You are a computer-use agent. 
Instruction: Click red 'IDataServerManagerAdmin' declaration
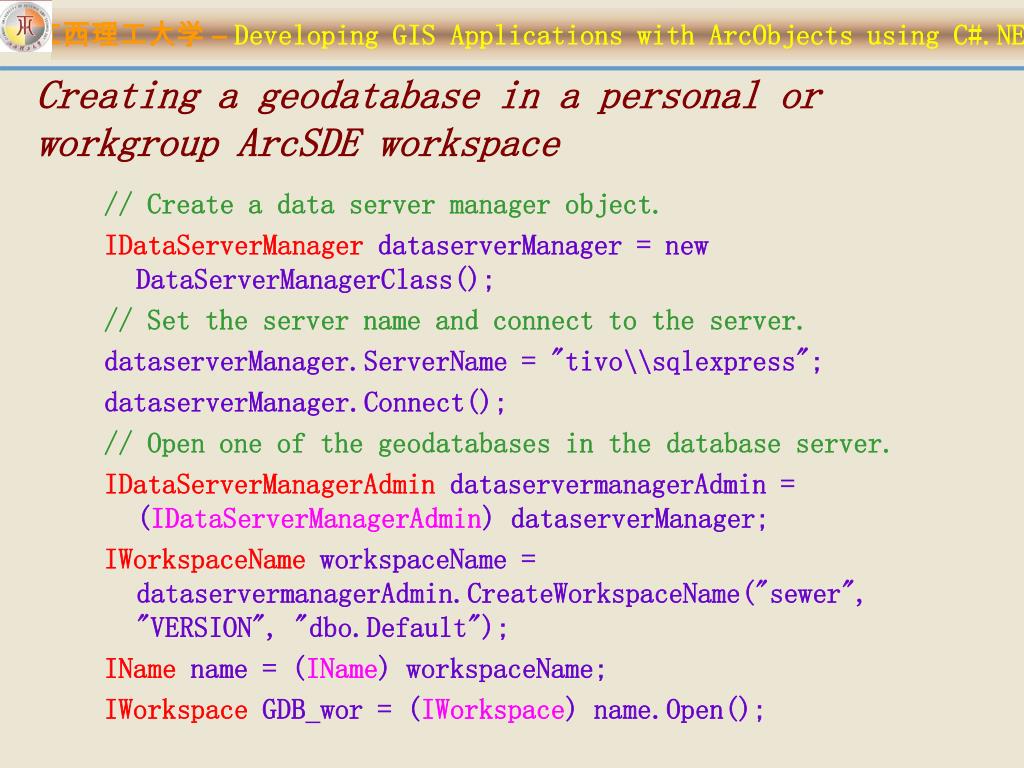point(270,485)
